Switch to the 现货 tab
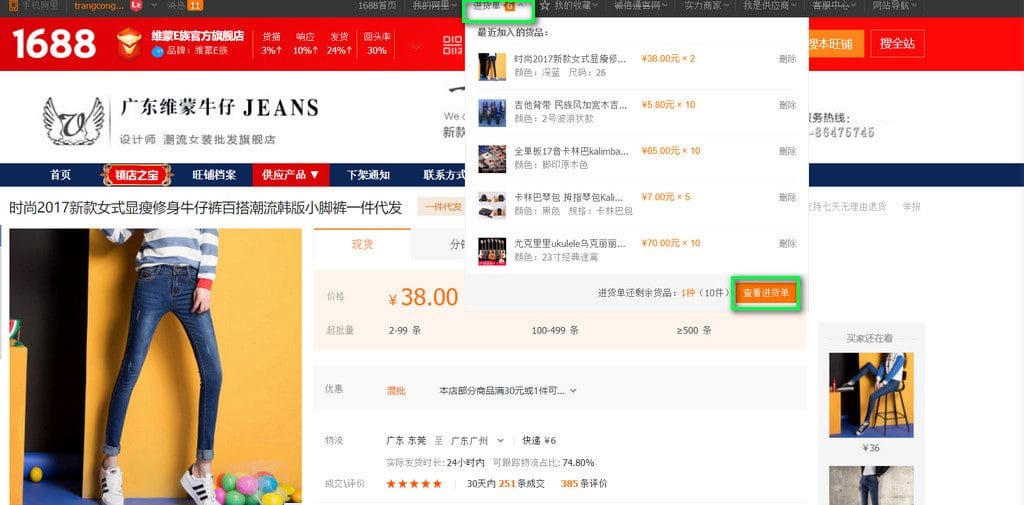This screenshot has width=1024, height=505. click(x=362, y=244)
